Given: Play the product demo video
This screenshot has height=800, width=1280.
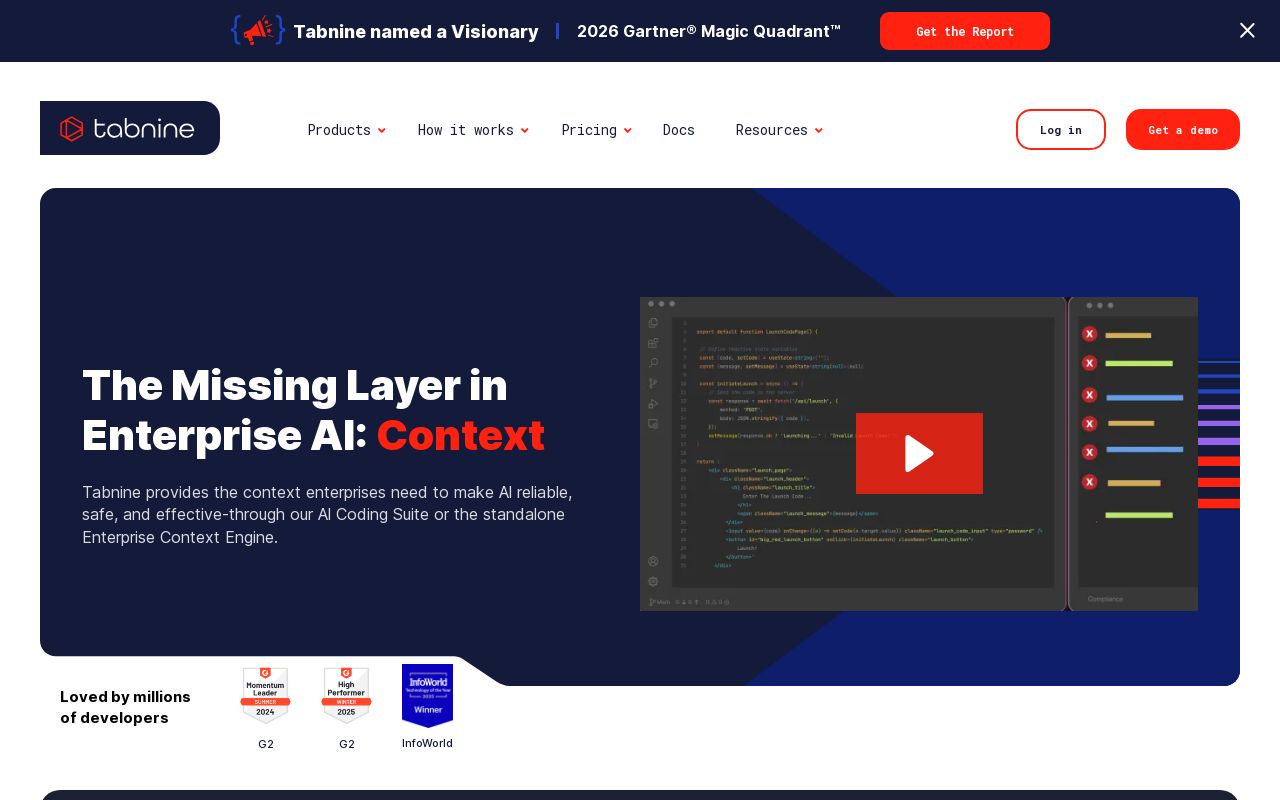Looking at the screenshot, I should (x=919, y=453).
